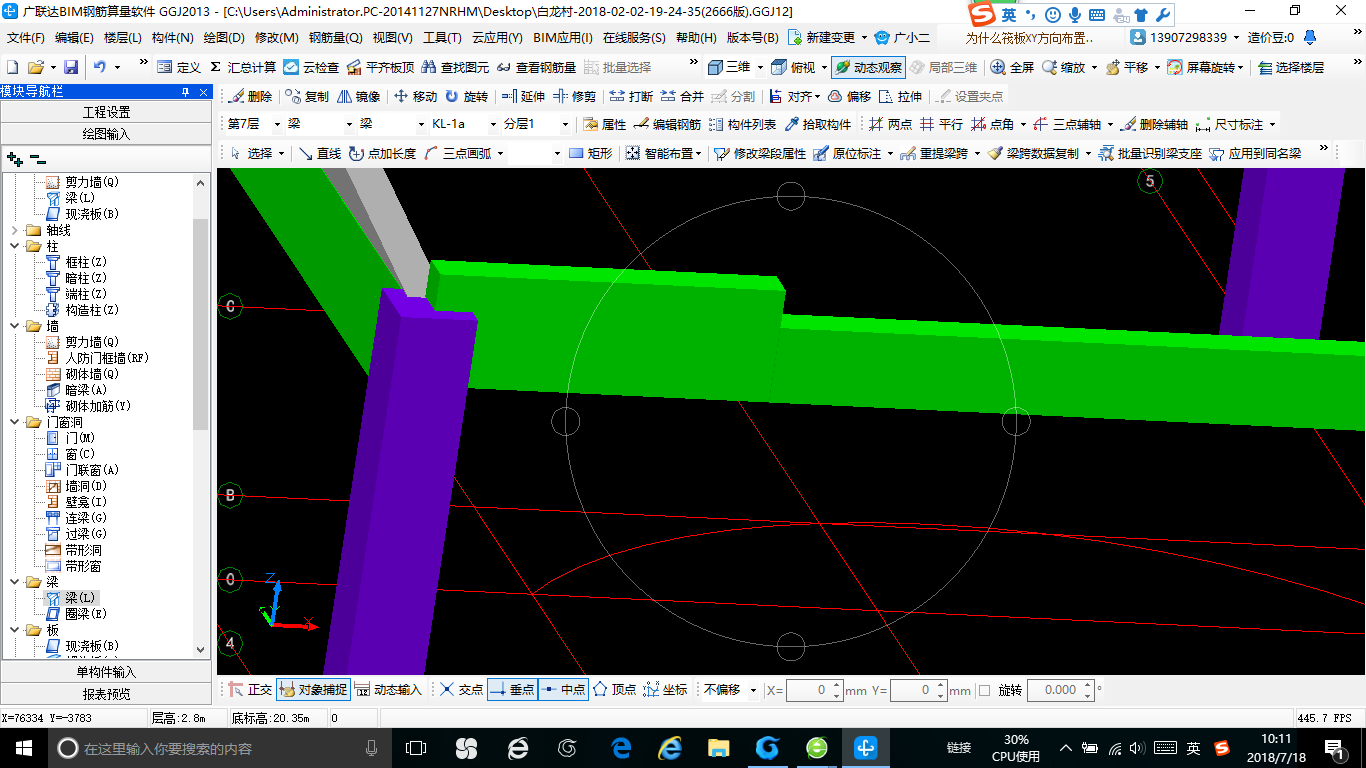Enable the 旋转 rotation checkbox
1366x768 pixels.
[984, 690]
